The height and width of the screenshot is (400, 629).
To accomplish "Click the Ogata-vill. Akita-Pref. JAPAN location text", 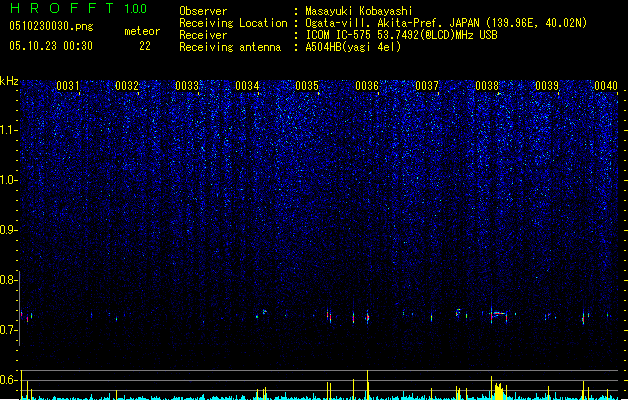I will click(x=446, y=23).
